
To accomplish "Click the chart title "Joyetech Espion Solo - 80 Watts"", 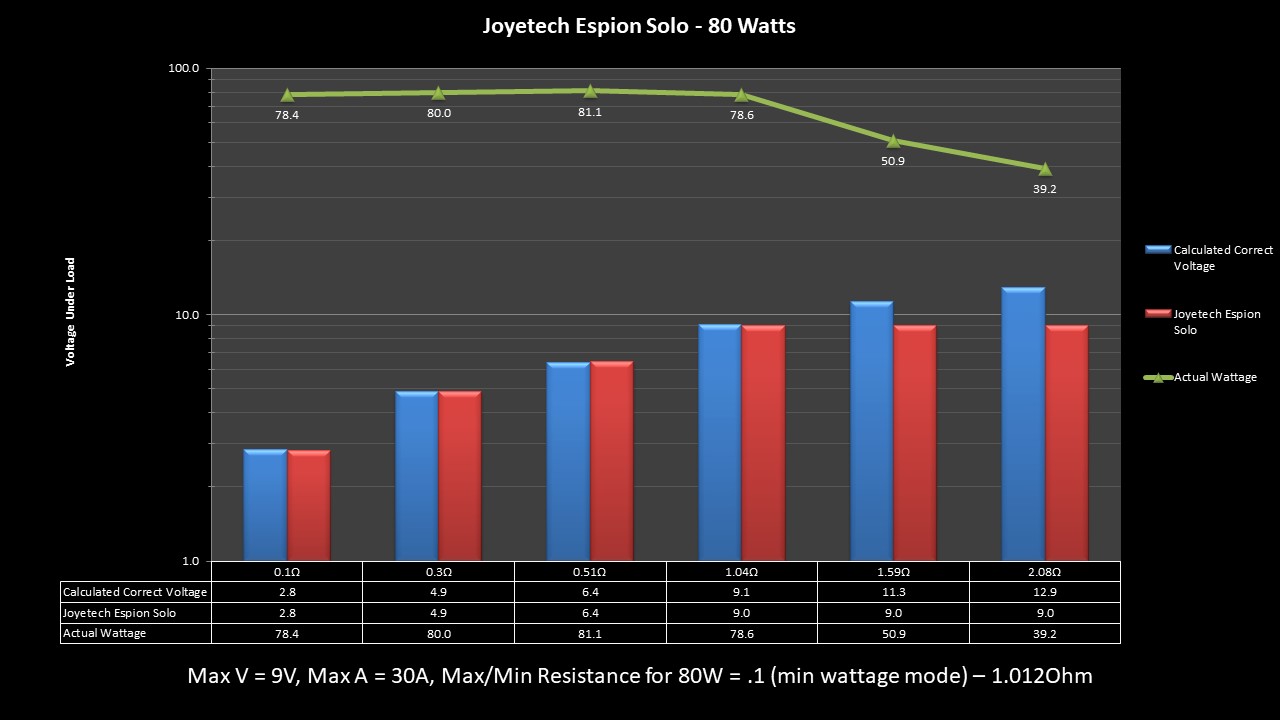I will pyautogui.click(x=639, y=27).
